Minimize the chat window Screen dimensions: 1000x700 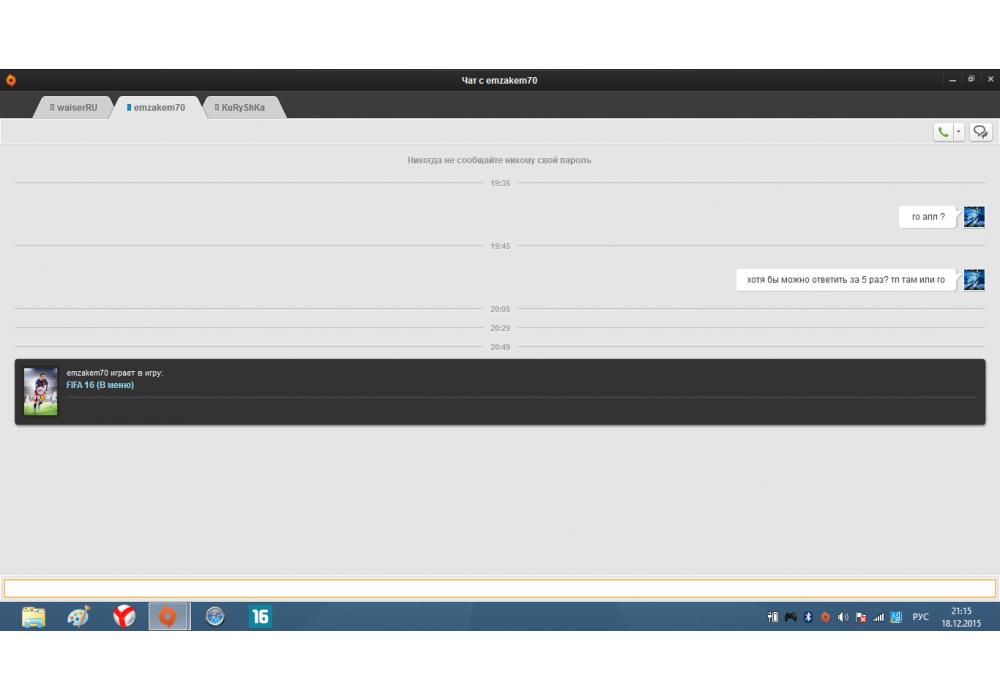point(952,80)
